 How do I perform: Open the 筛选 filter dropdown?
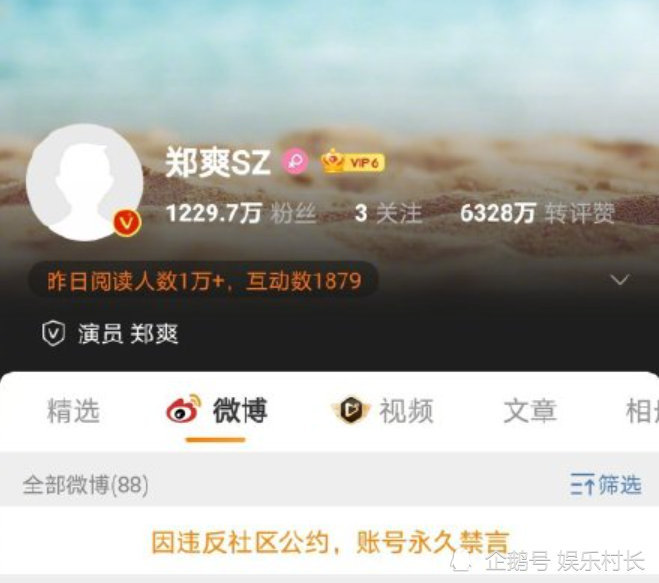pos(606,484)
